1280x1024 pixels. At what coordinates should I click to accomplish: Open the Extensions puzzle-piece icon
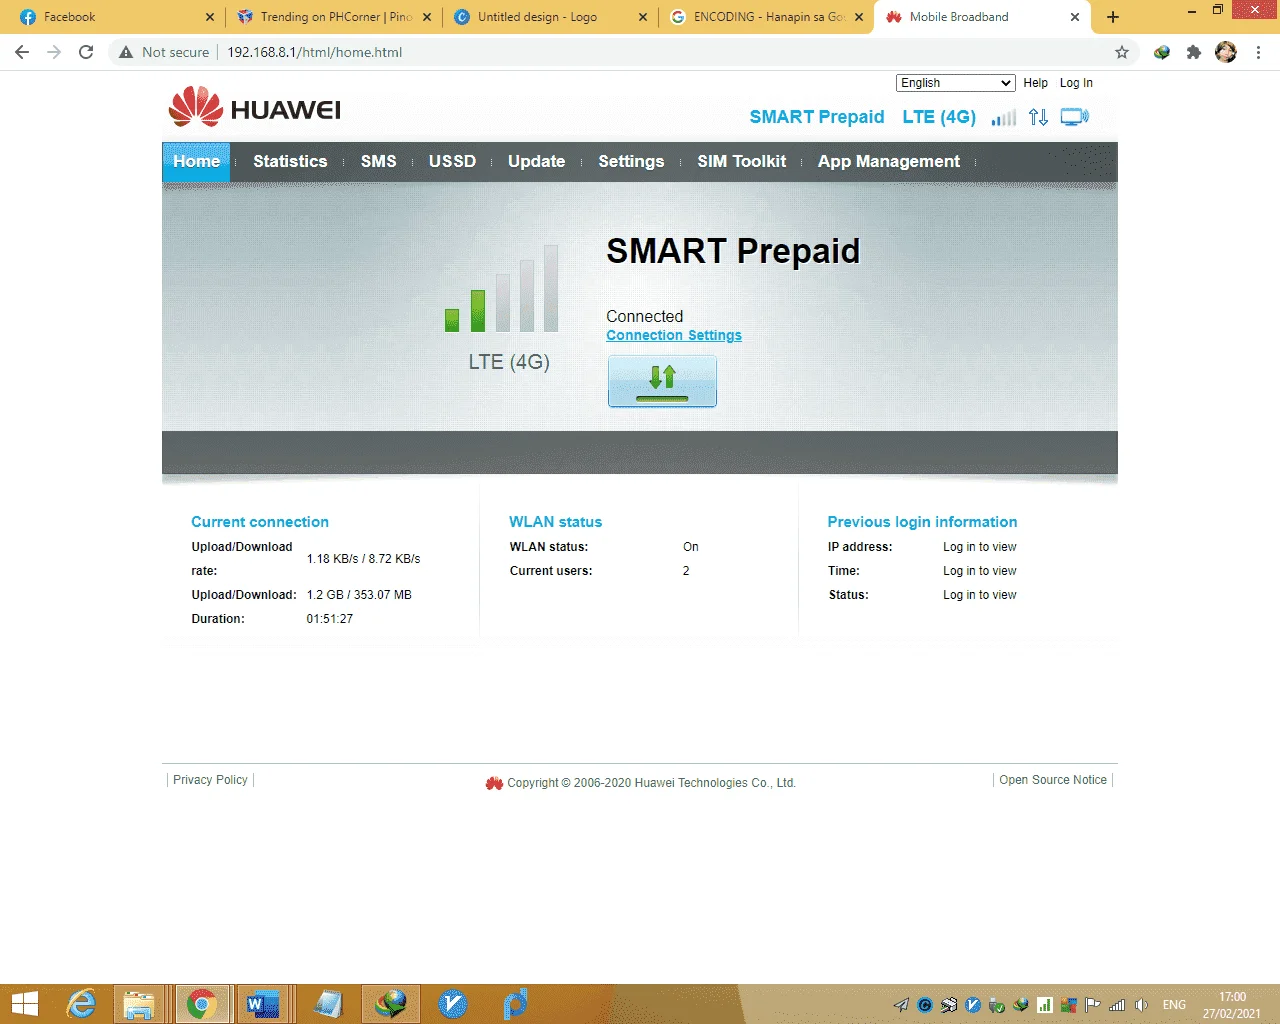coord(1194,52)
